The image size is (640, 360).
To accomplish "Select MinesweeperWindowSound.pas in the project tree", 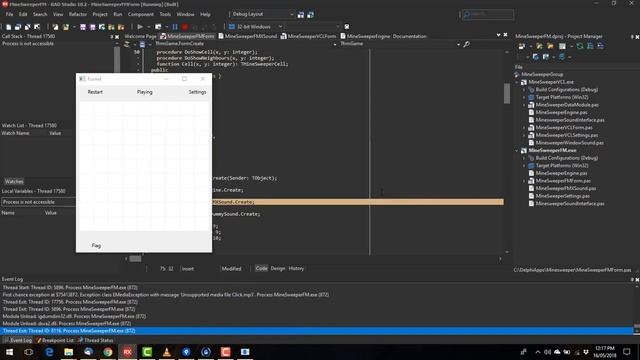I will click(569, 143).
